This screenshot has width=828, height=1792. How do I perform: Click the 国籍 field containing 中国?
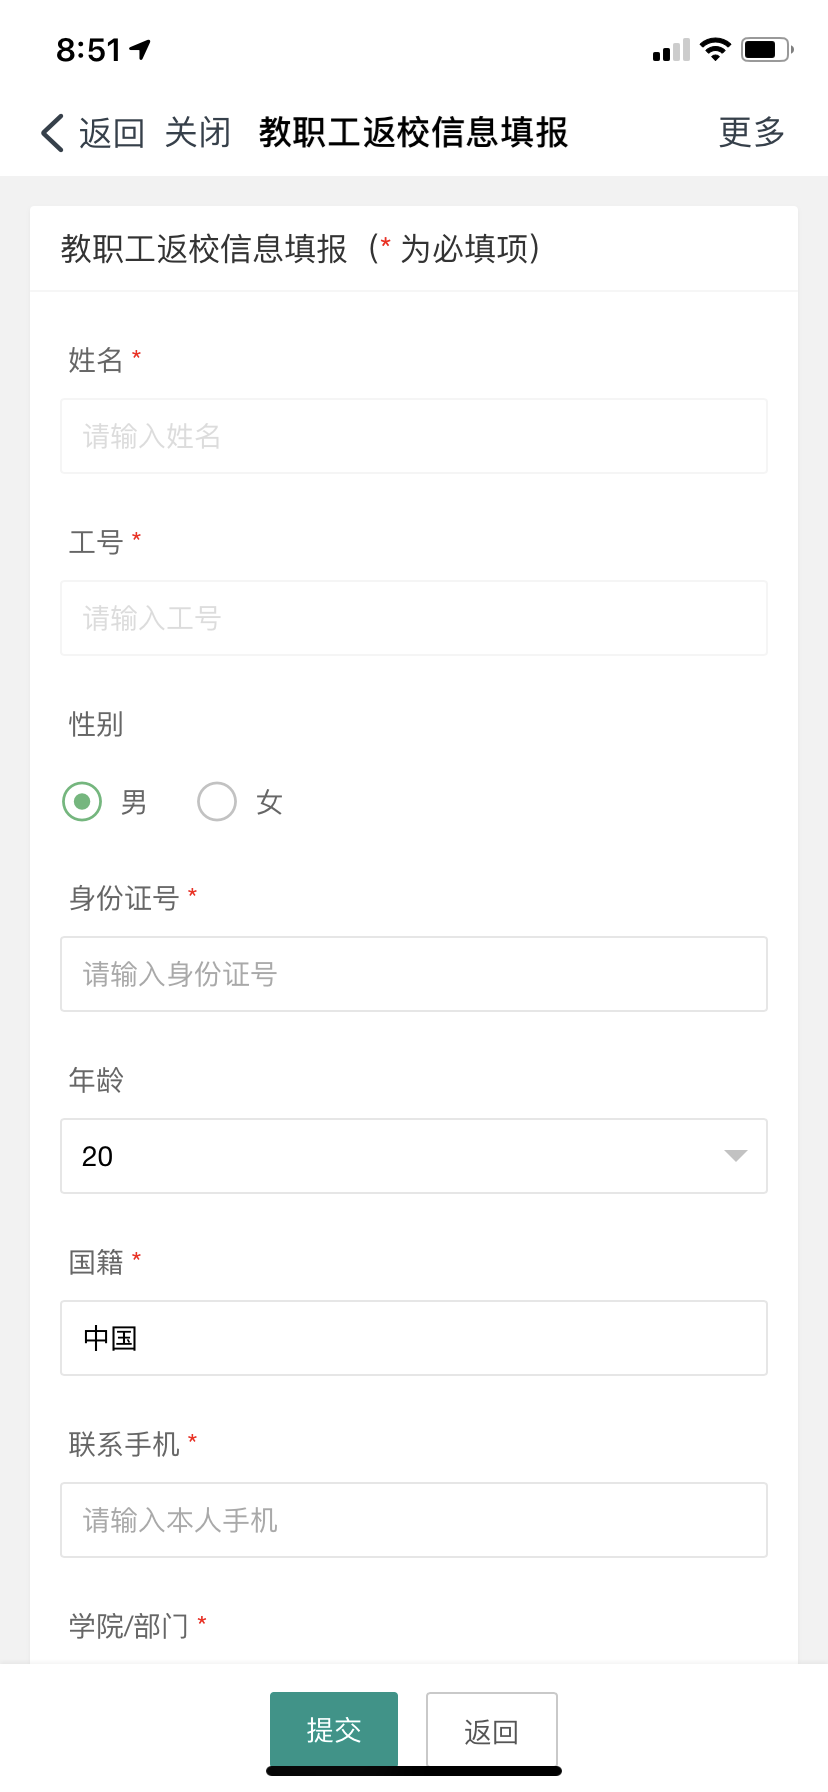click(413, 1338)
